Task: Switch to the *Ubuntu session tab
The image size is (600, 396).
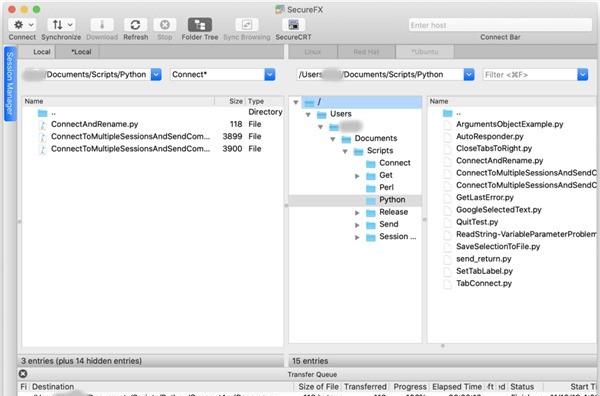Action: click(x=424, y=52)
